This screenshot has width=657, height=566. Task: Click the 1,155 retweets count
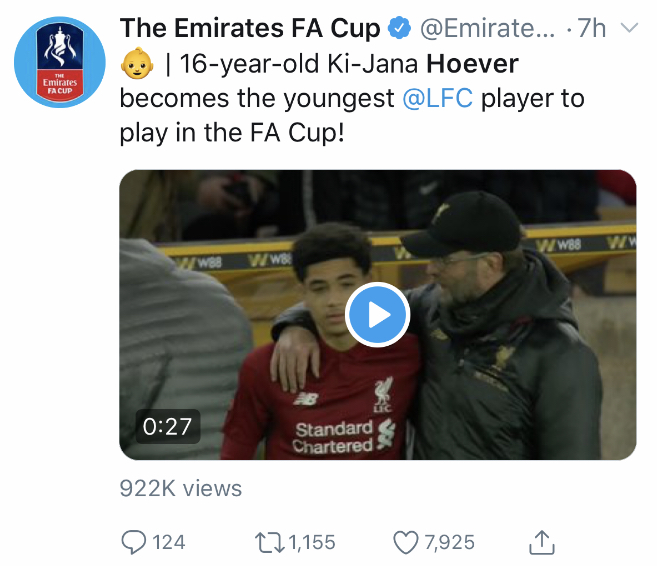(312, 542)
